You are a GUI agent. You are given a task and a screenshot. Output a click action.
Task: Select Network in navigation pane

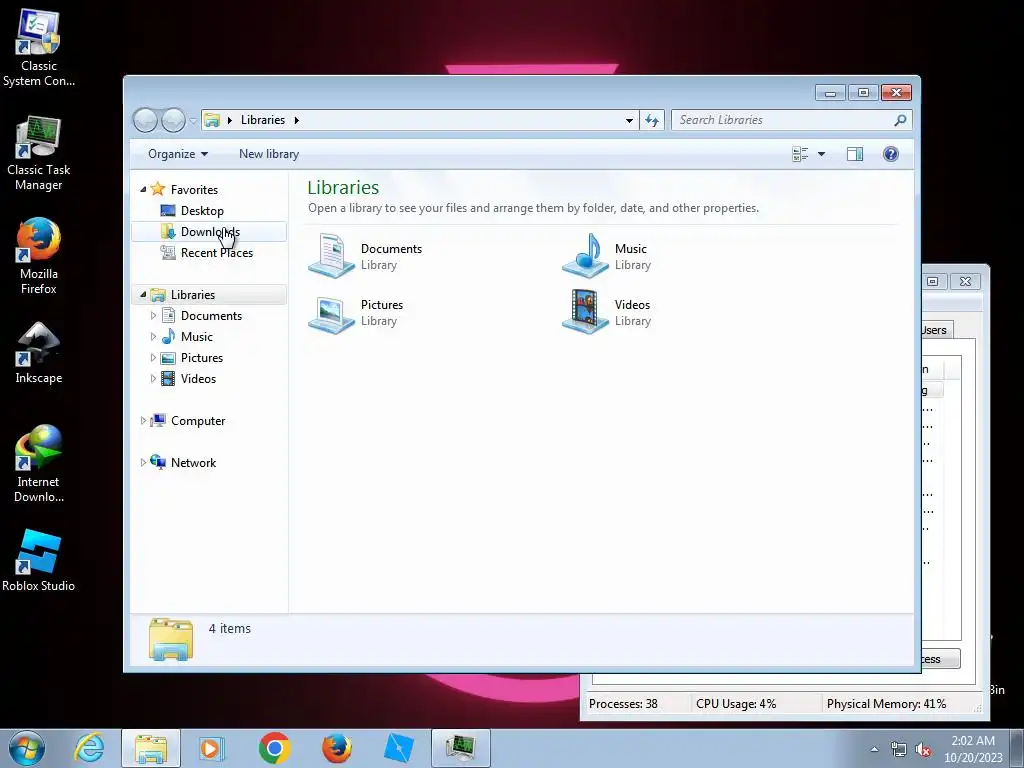193,462
